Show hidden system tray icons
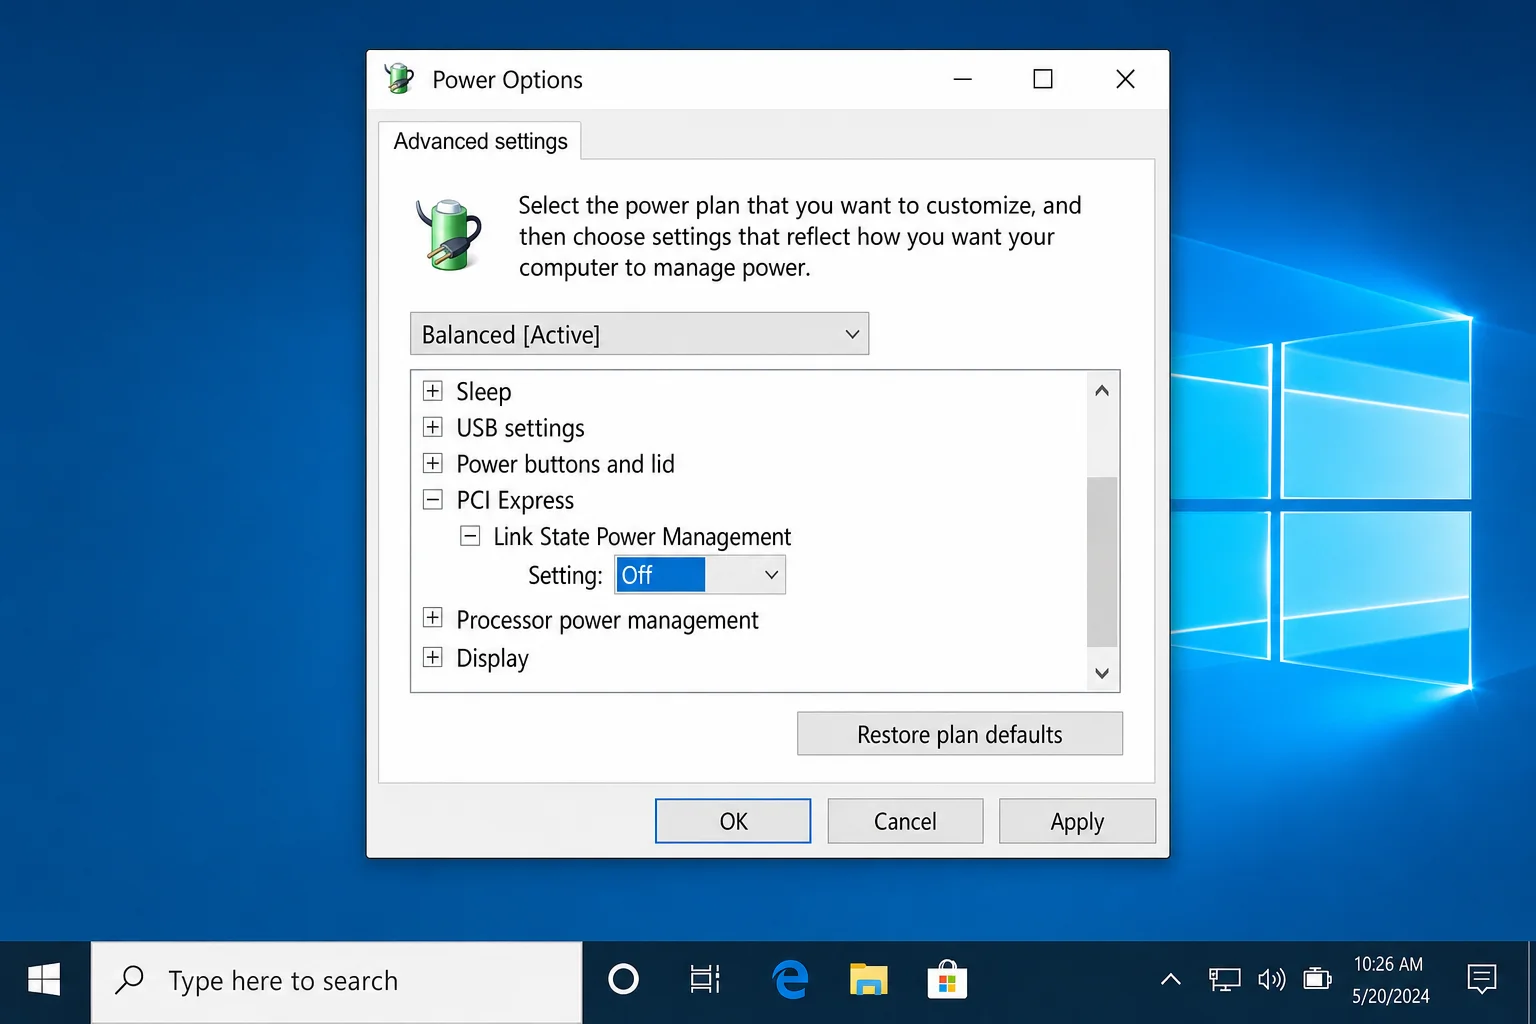Viewport: 1536px width, 1024px height. click(x=1170, y=980)
